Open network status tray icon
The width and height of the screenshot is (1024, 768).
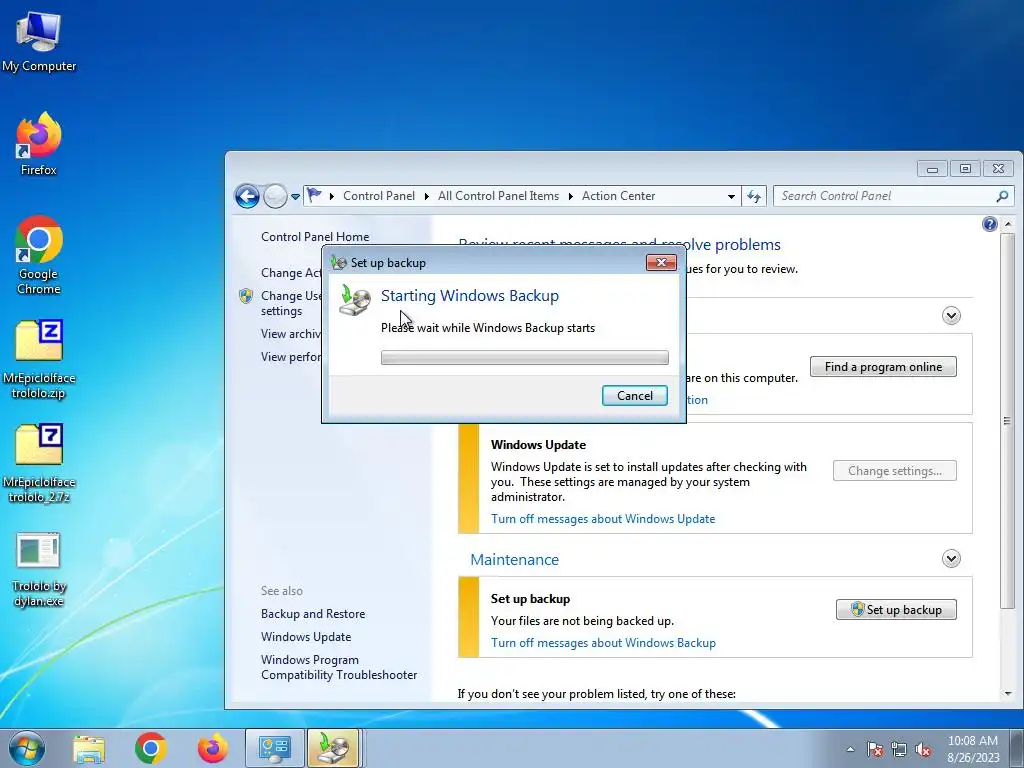coord(899,749)
